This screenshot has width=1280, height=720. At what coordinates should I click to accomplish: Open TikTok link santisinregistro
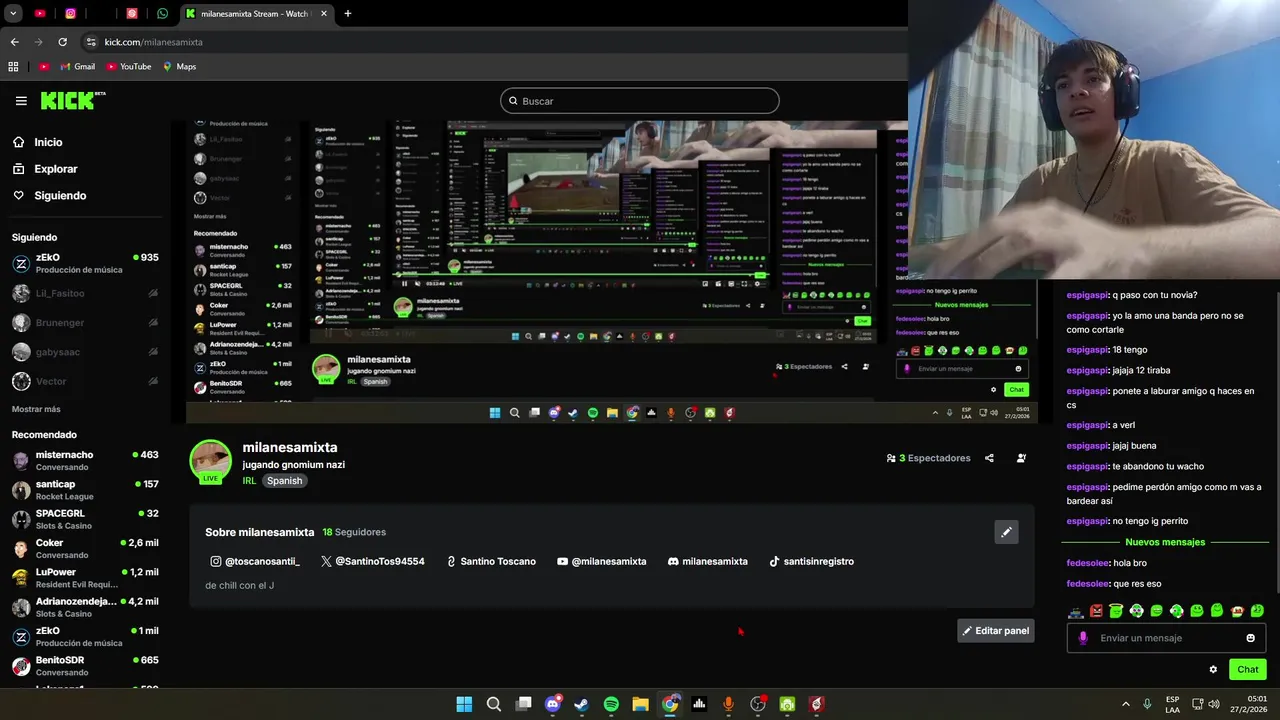pyautogui.click(x=811, y=562)
